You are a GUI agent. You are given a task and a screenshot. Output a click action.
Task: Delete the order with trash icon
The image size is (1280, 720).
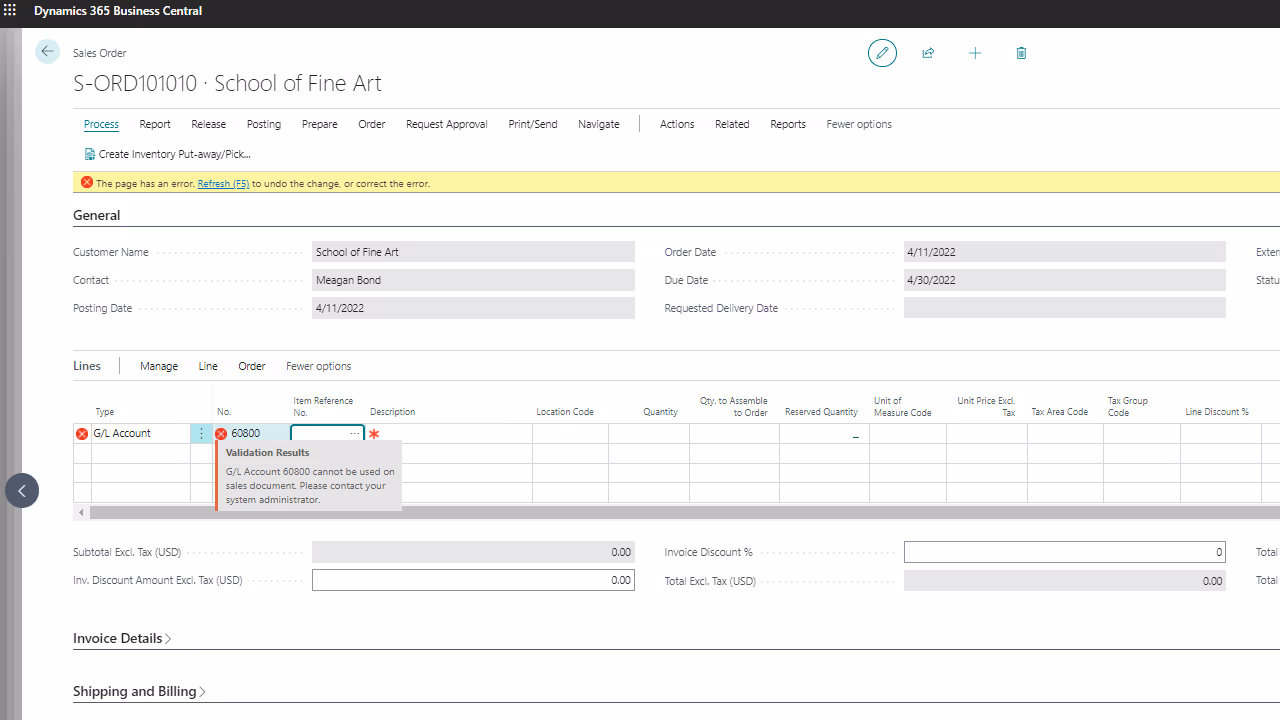click(x=1021, y=53)
